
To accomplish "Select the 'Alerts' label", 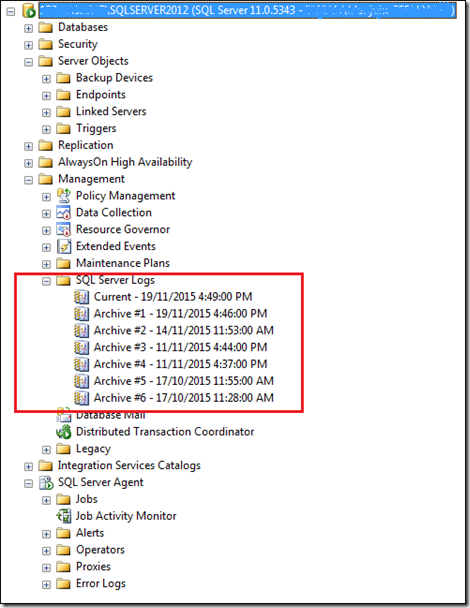I will [x=90, y=533].
